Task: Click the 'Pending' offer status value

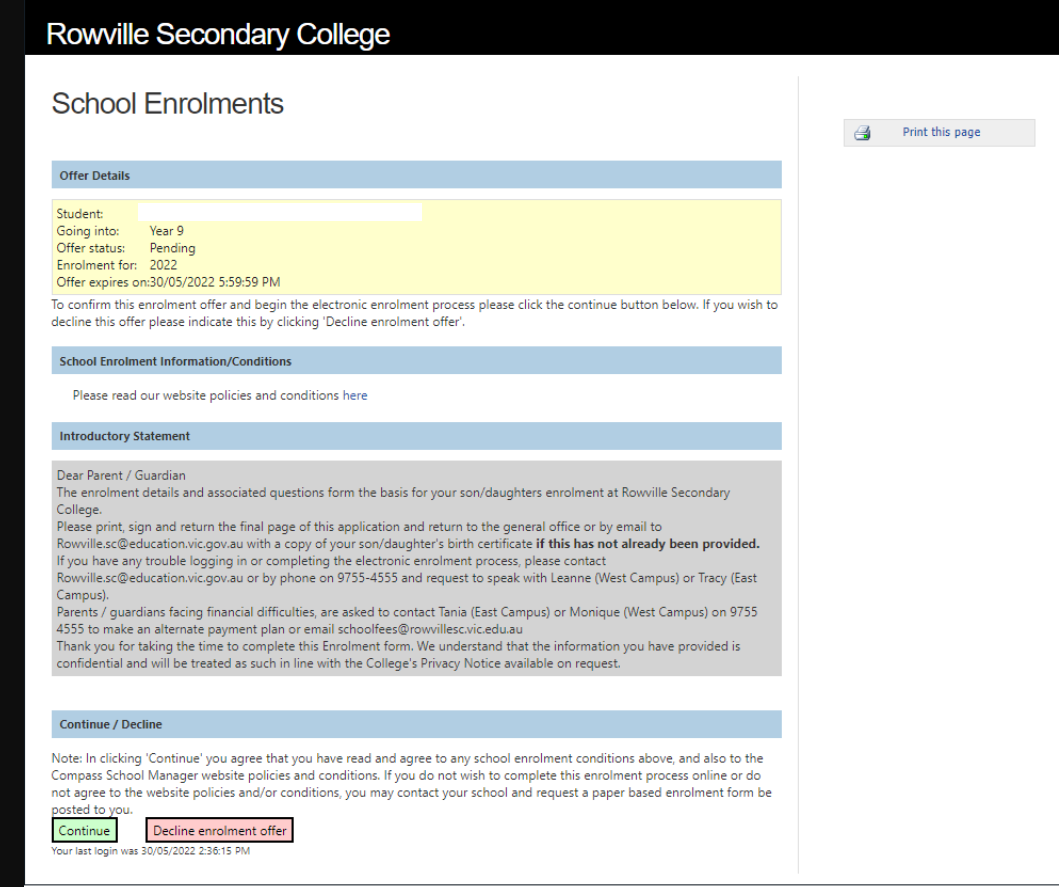Action: coord(172,248)
